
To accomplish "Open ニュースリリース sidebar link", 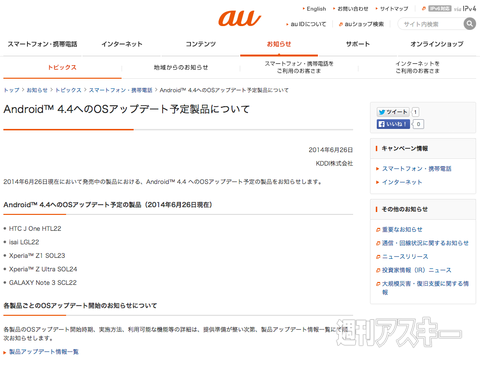I will (405, 256).
